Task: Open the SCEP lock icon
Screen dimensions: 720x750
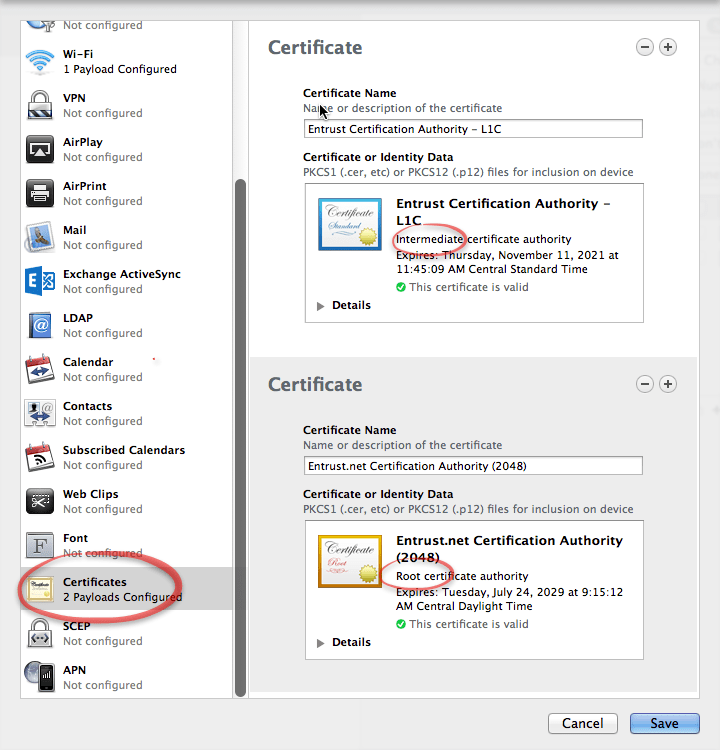Action: [40, 633]
